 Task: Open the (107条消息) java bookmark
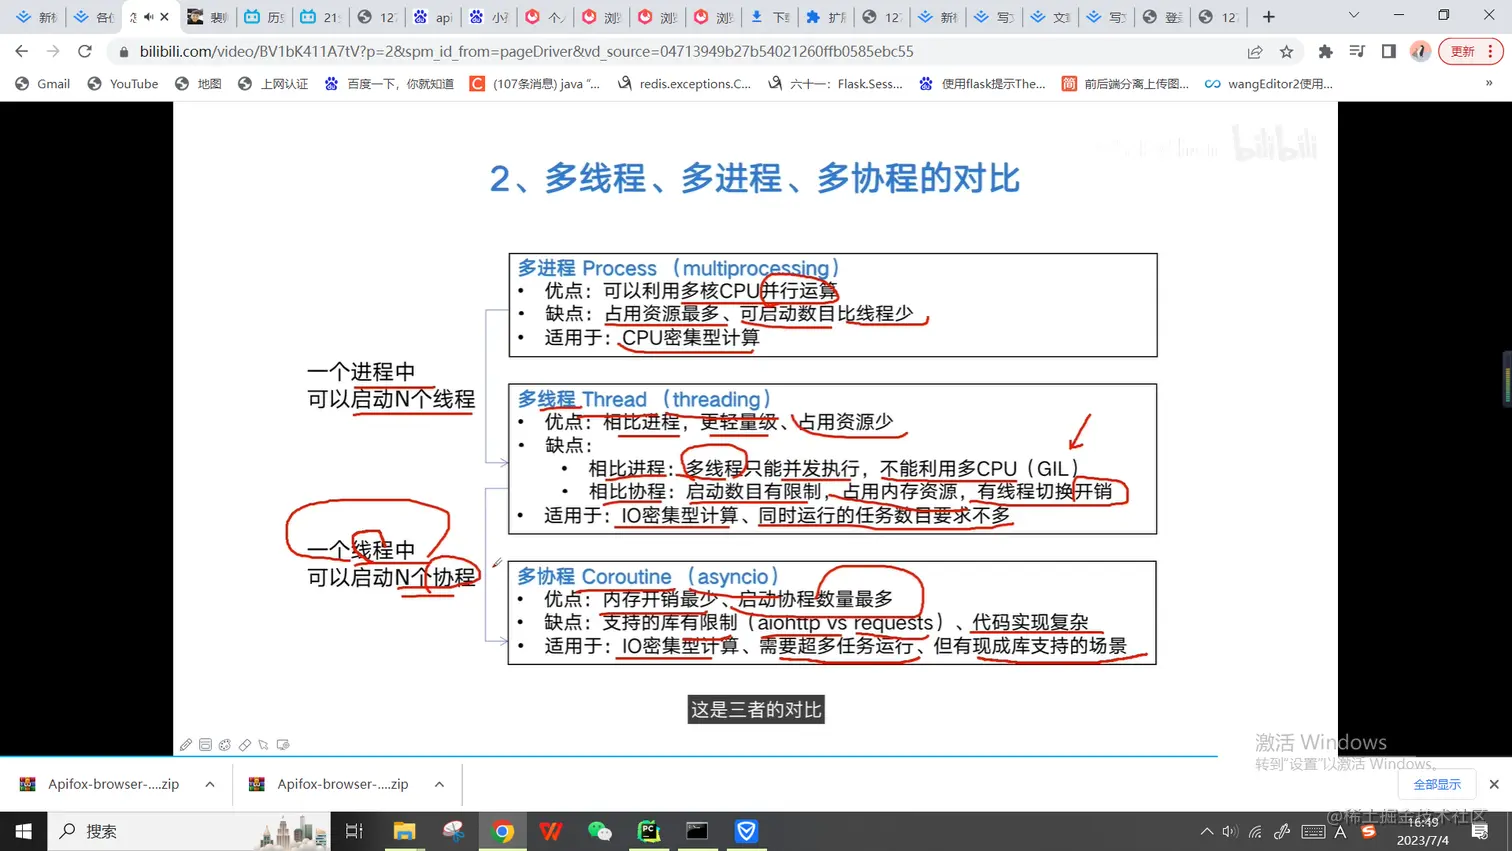pyautogui.click(x=535, y=84)
